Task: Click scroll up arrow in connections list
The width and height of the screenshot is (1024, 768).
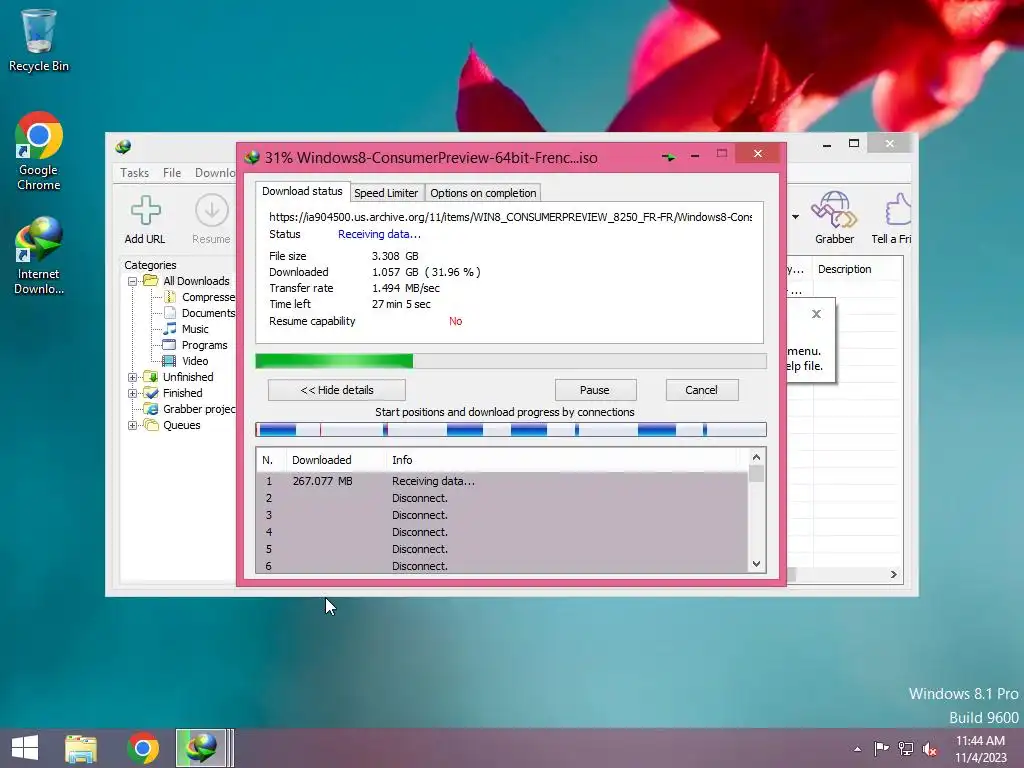Action: (x=756, y=457)
